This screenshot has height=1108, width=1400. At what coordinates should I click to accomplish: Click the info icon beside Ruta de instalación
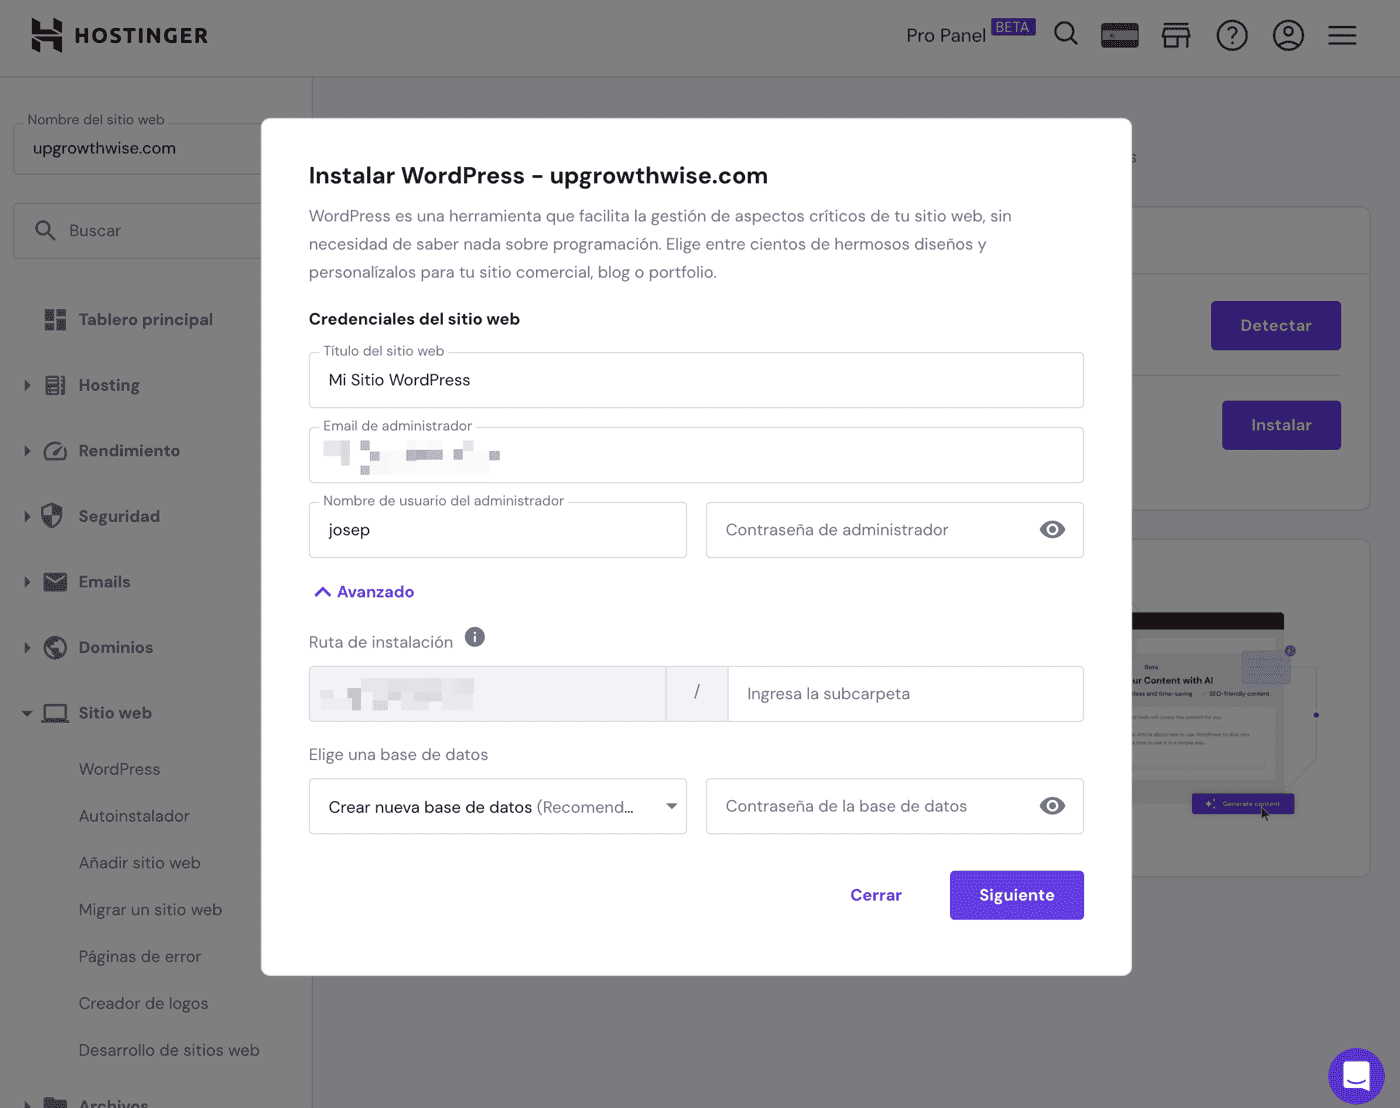coord(475,637)
